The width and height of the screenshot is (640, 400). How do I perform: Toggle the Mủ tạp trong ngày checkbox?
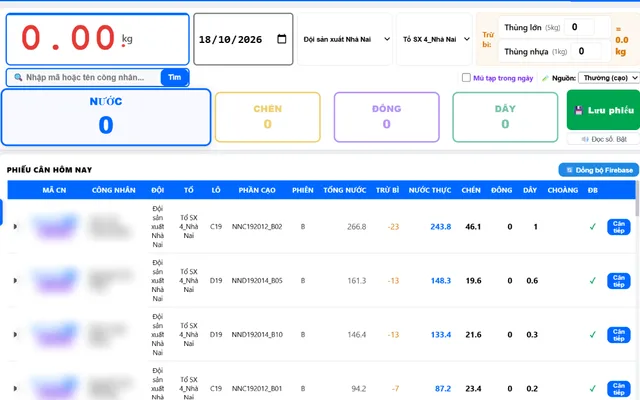(466, 78)
